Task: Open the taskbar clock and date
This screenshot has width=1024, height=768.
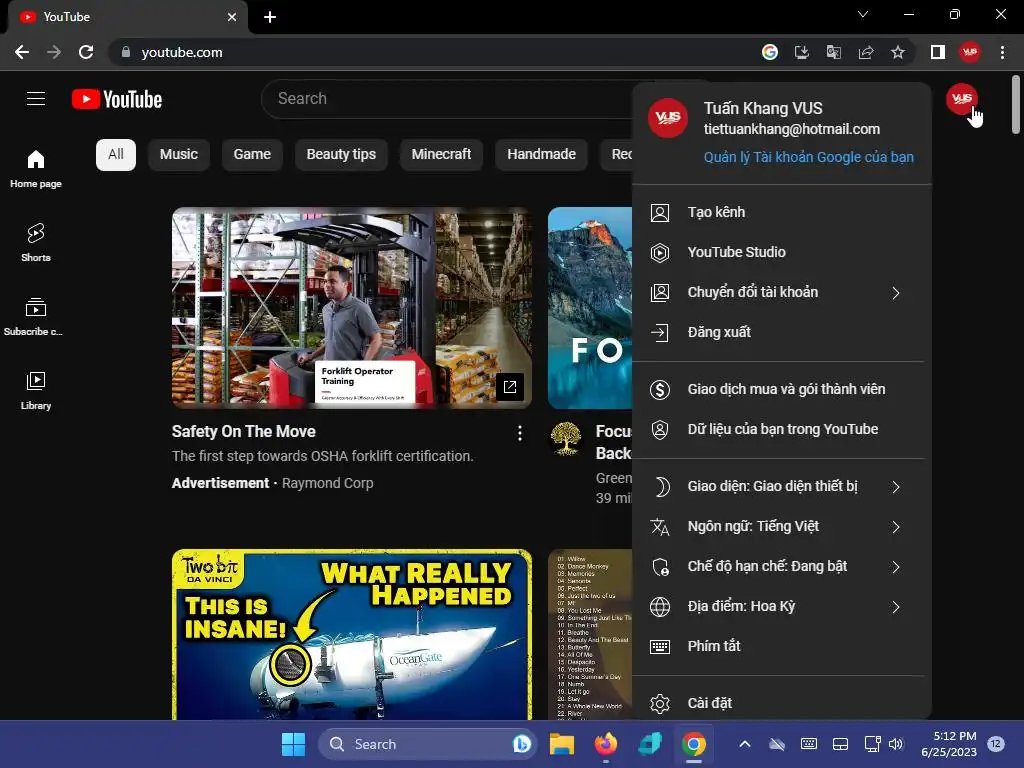Action: (x=949, y=744)
